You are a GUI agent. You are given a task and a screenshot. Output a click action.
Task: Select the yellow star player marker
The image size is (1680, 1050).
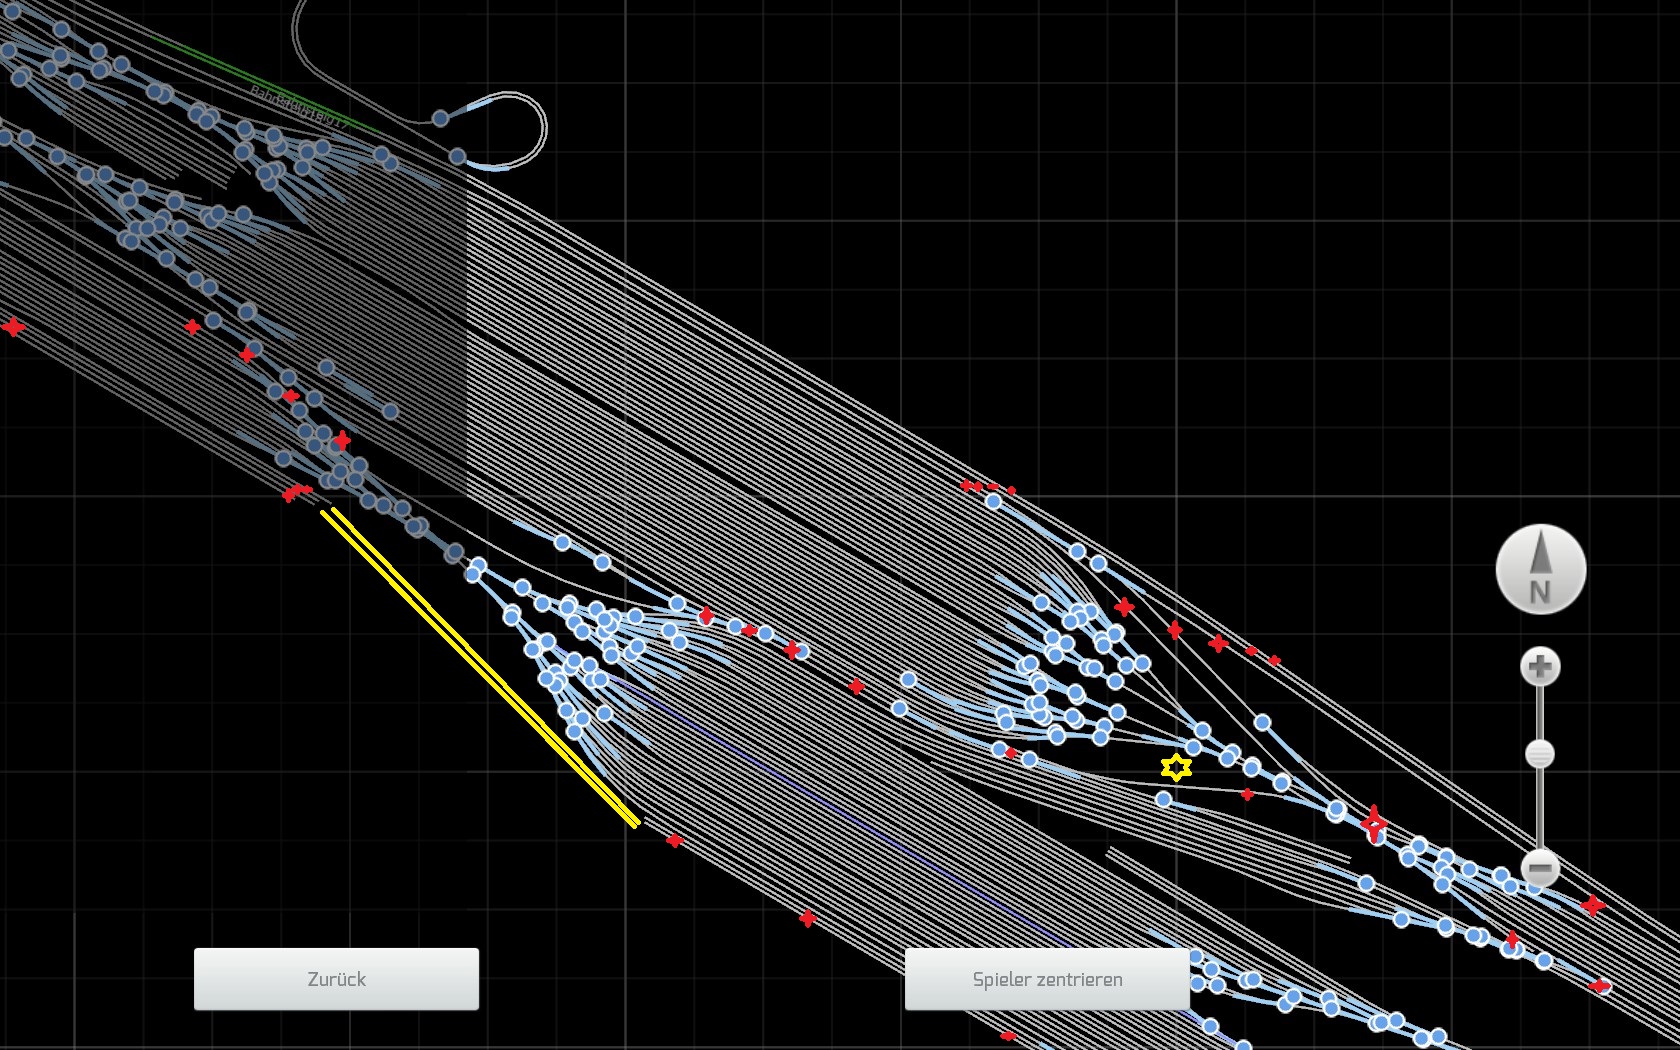click(1176, 767)
